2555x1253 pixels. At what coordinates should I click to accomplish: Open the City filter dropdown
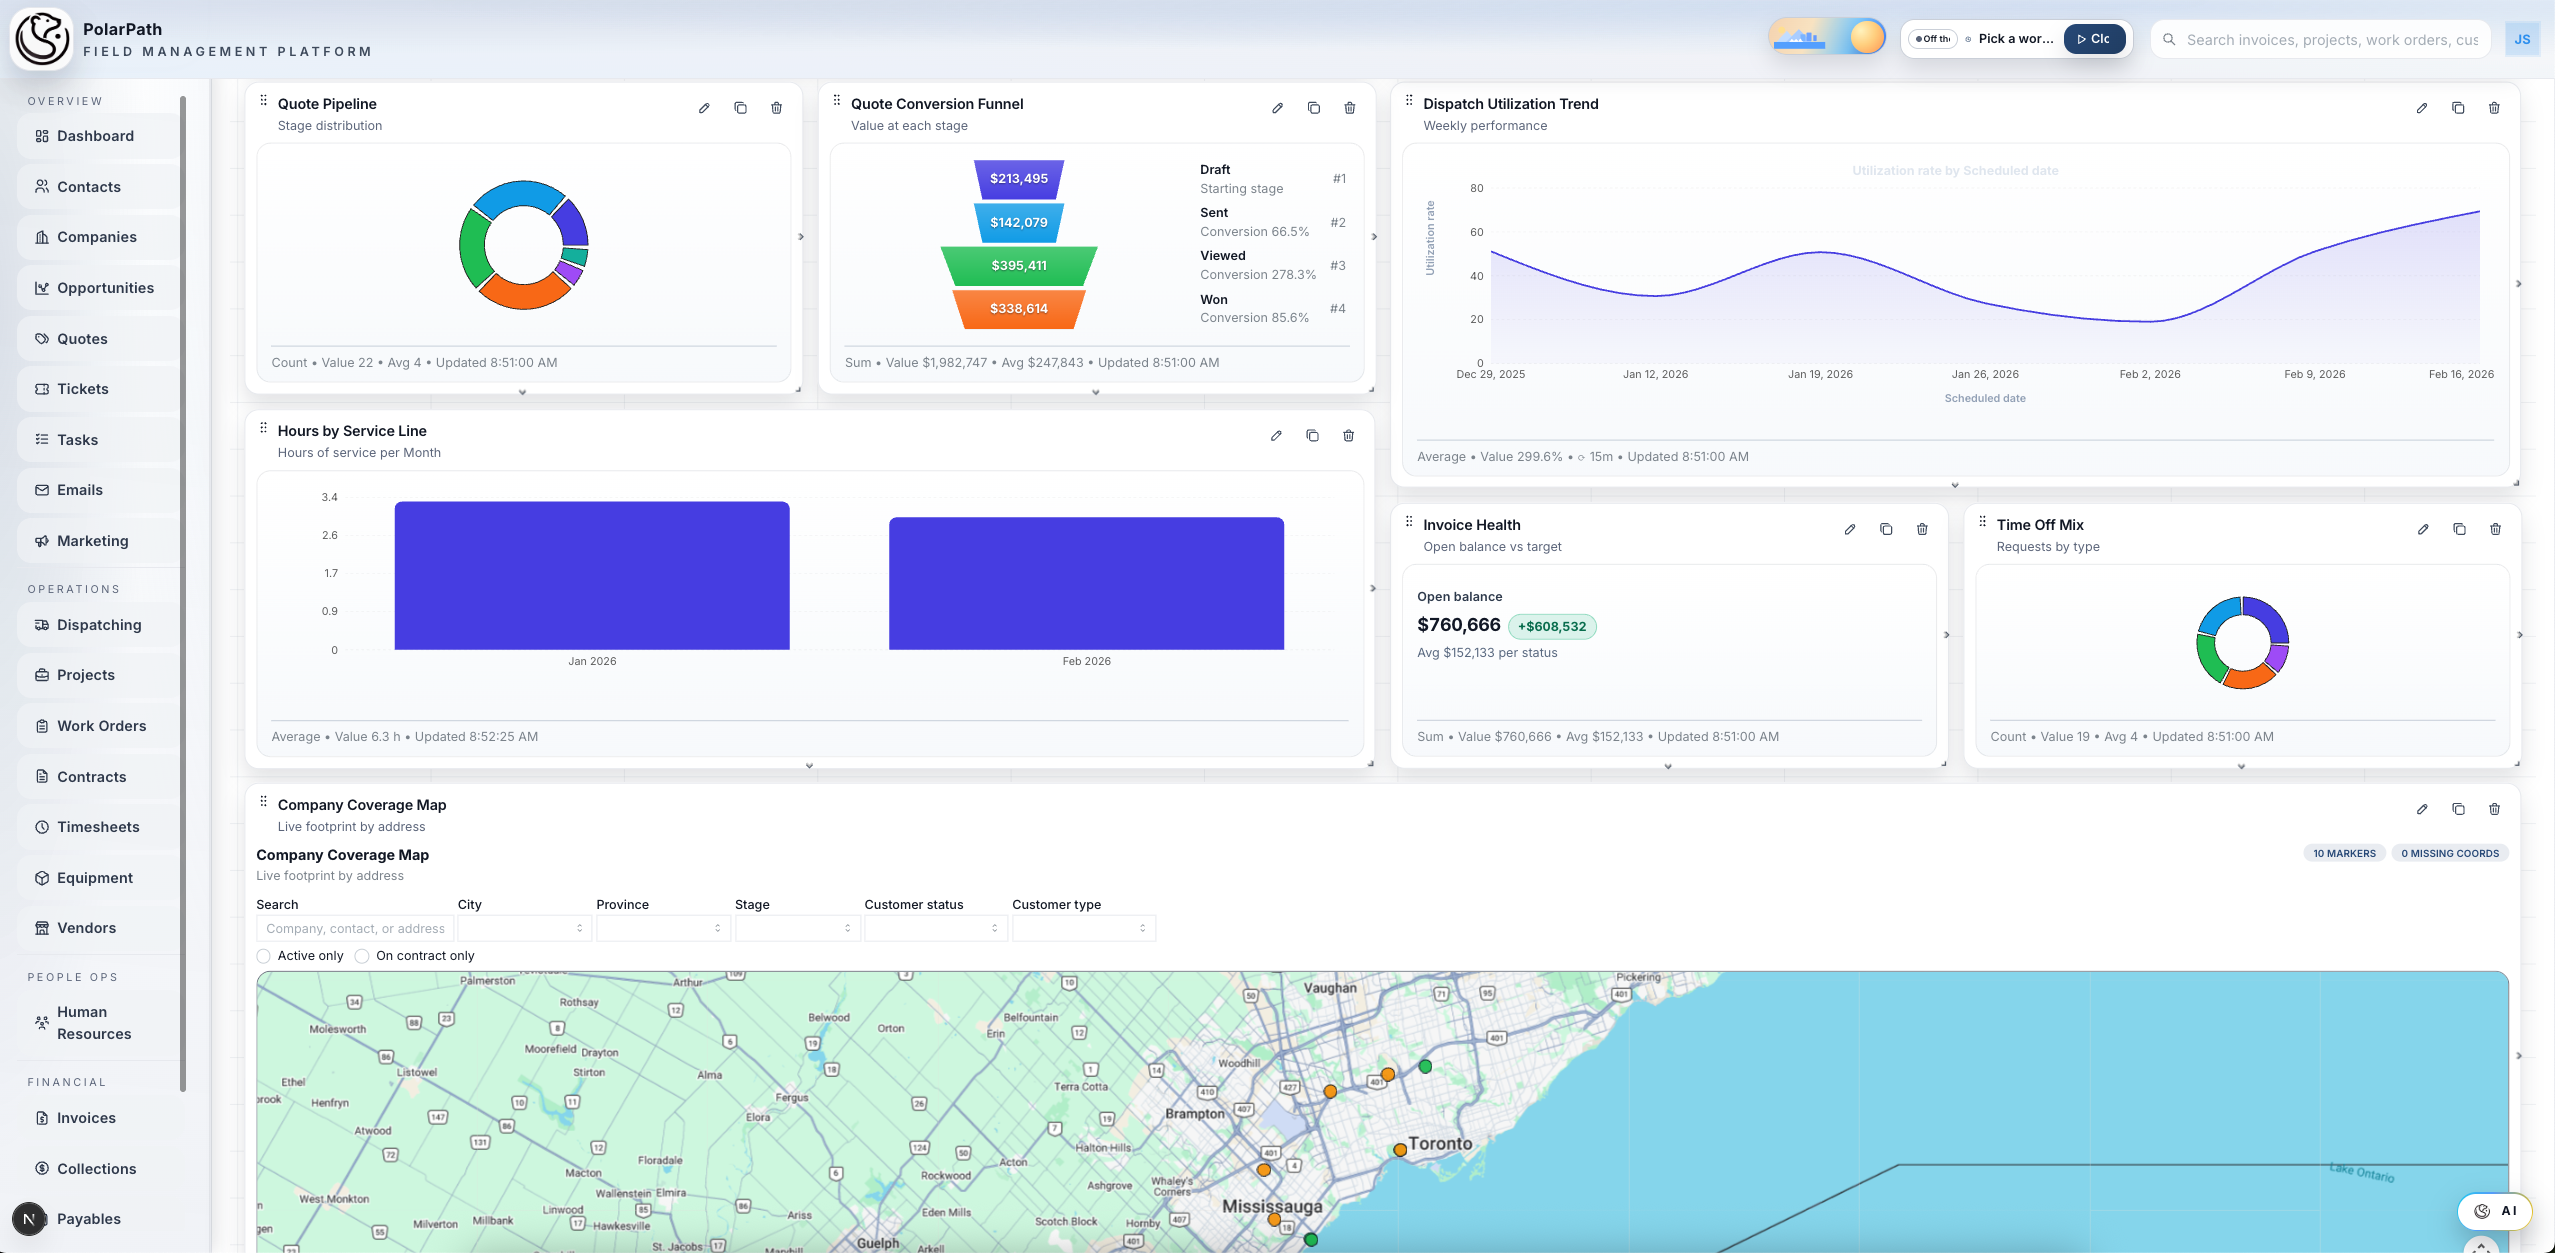point(524,929)
